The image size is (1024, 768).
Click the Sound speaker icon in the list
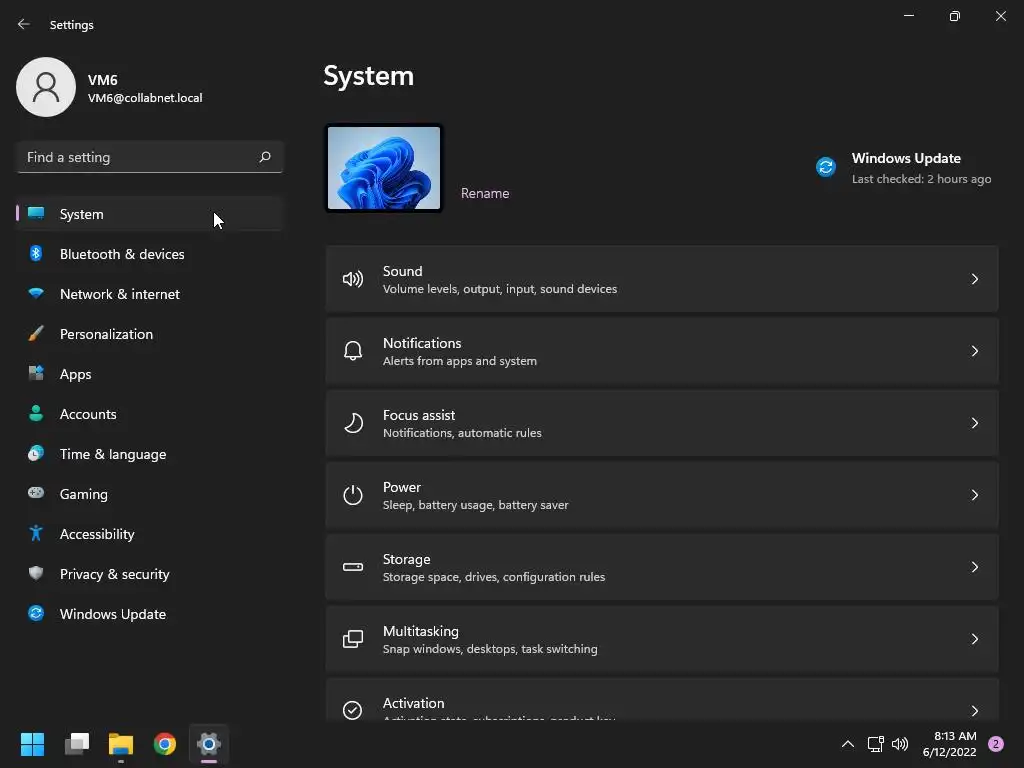353,280
